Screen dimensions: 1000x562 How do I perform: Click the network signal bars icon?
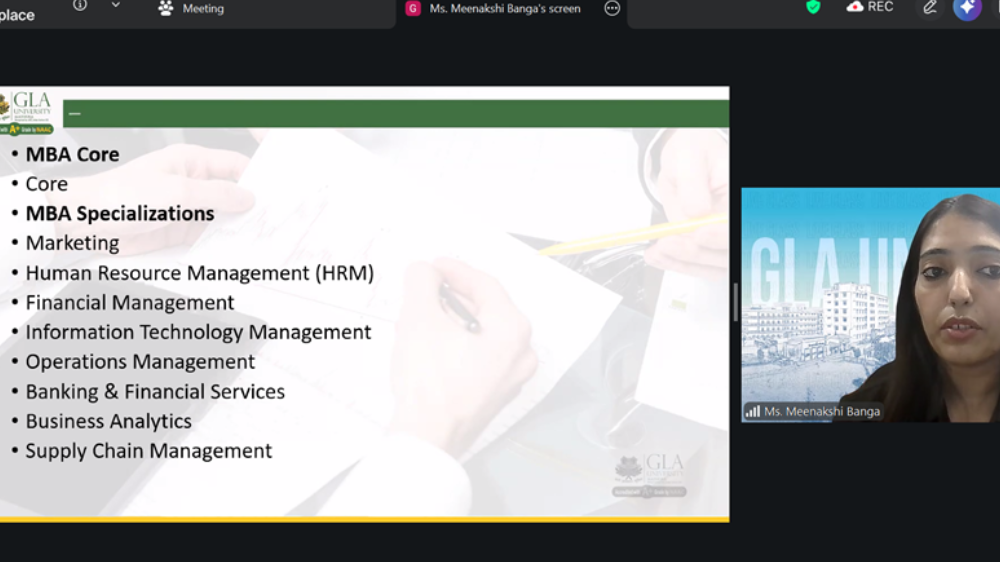pyautogui.click(x=753, y=411)
